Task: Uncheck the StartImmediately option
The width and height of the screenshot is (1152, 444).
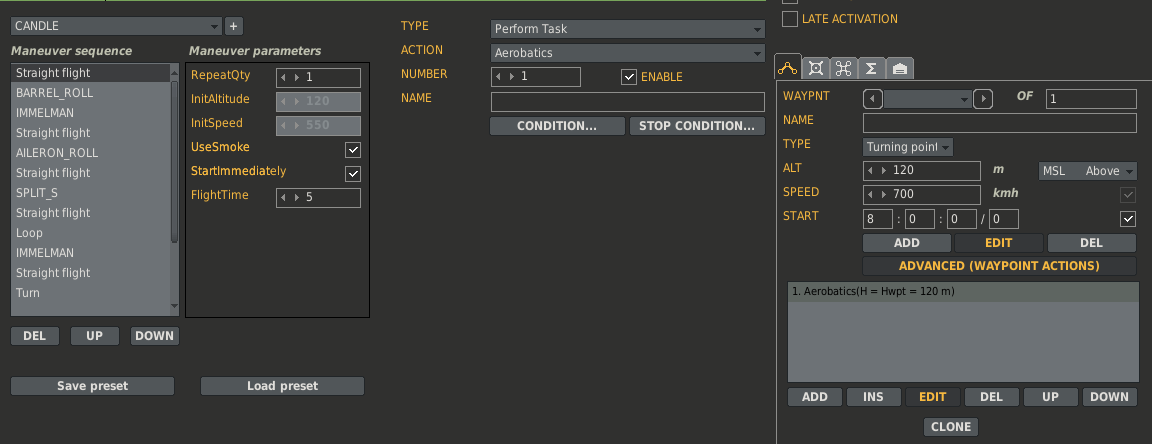Action: pyautogui.click(x=353, y=173)
